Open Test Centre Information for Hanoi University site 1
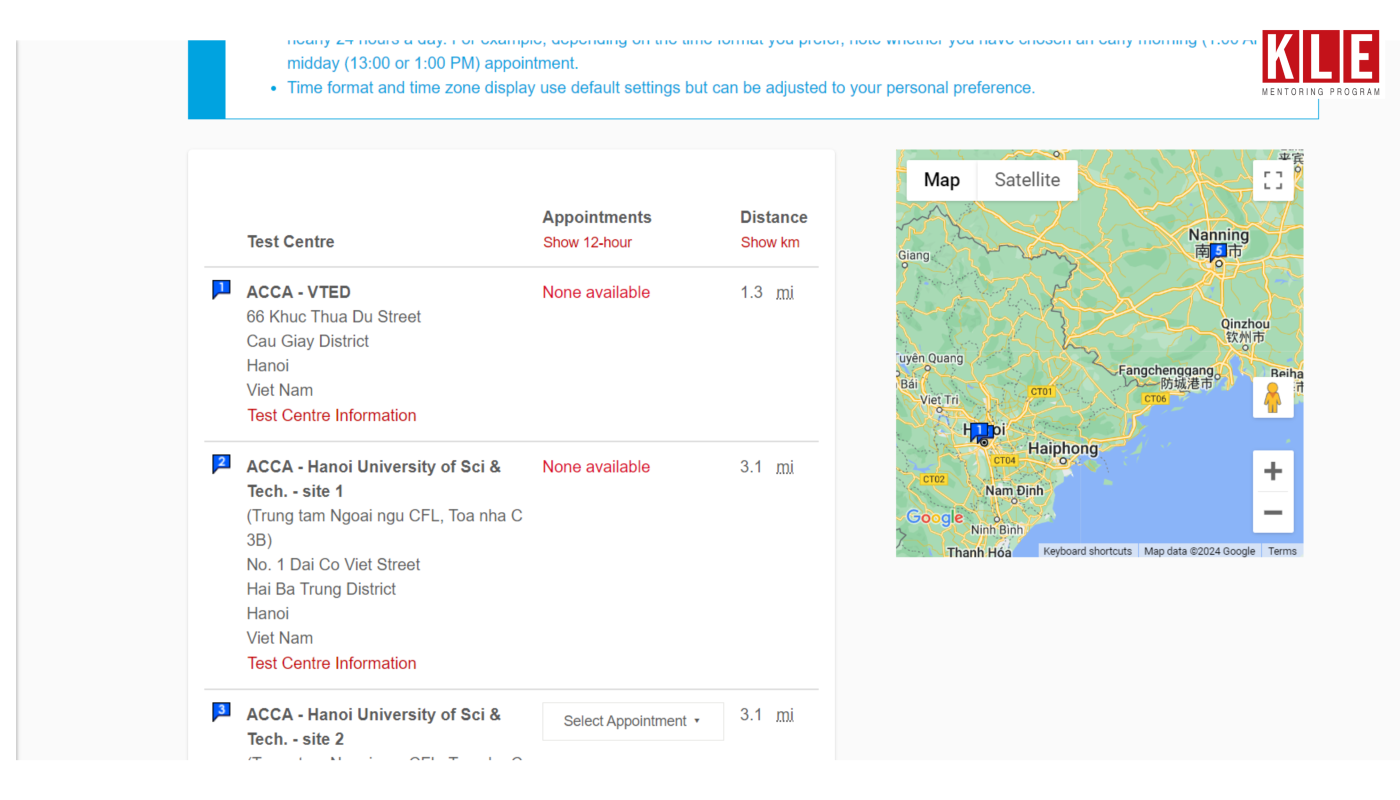 (332, 663)
